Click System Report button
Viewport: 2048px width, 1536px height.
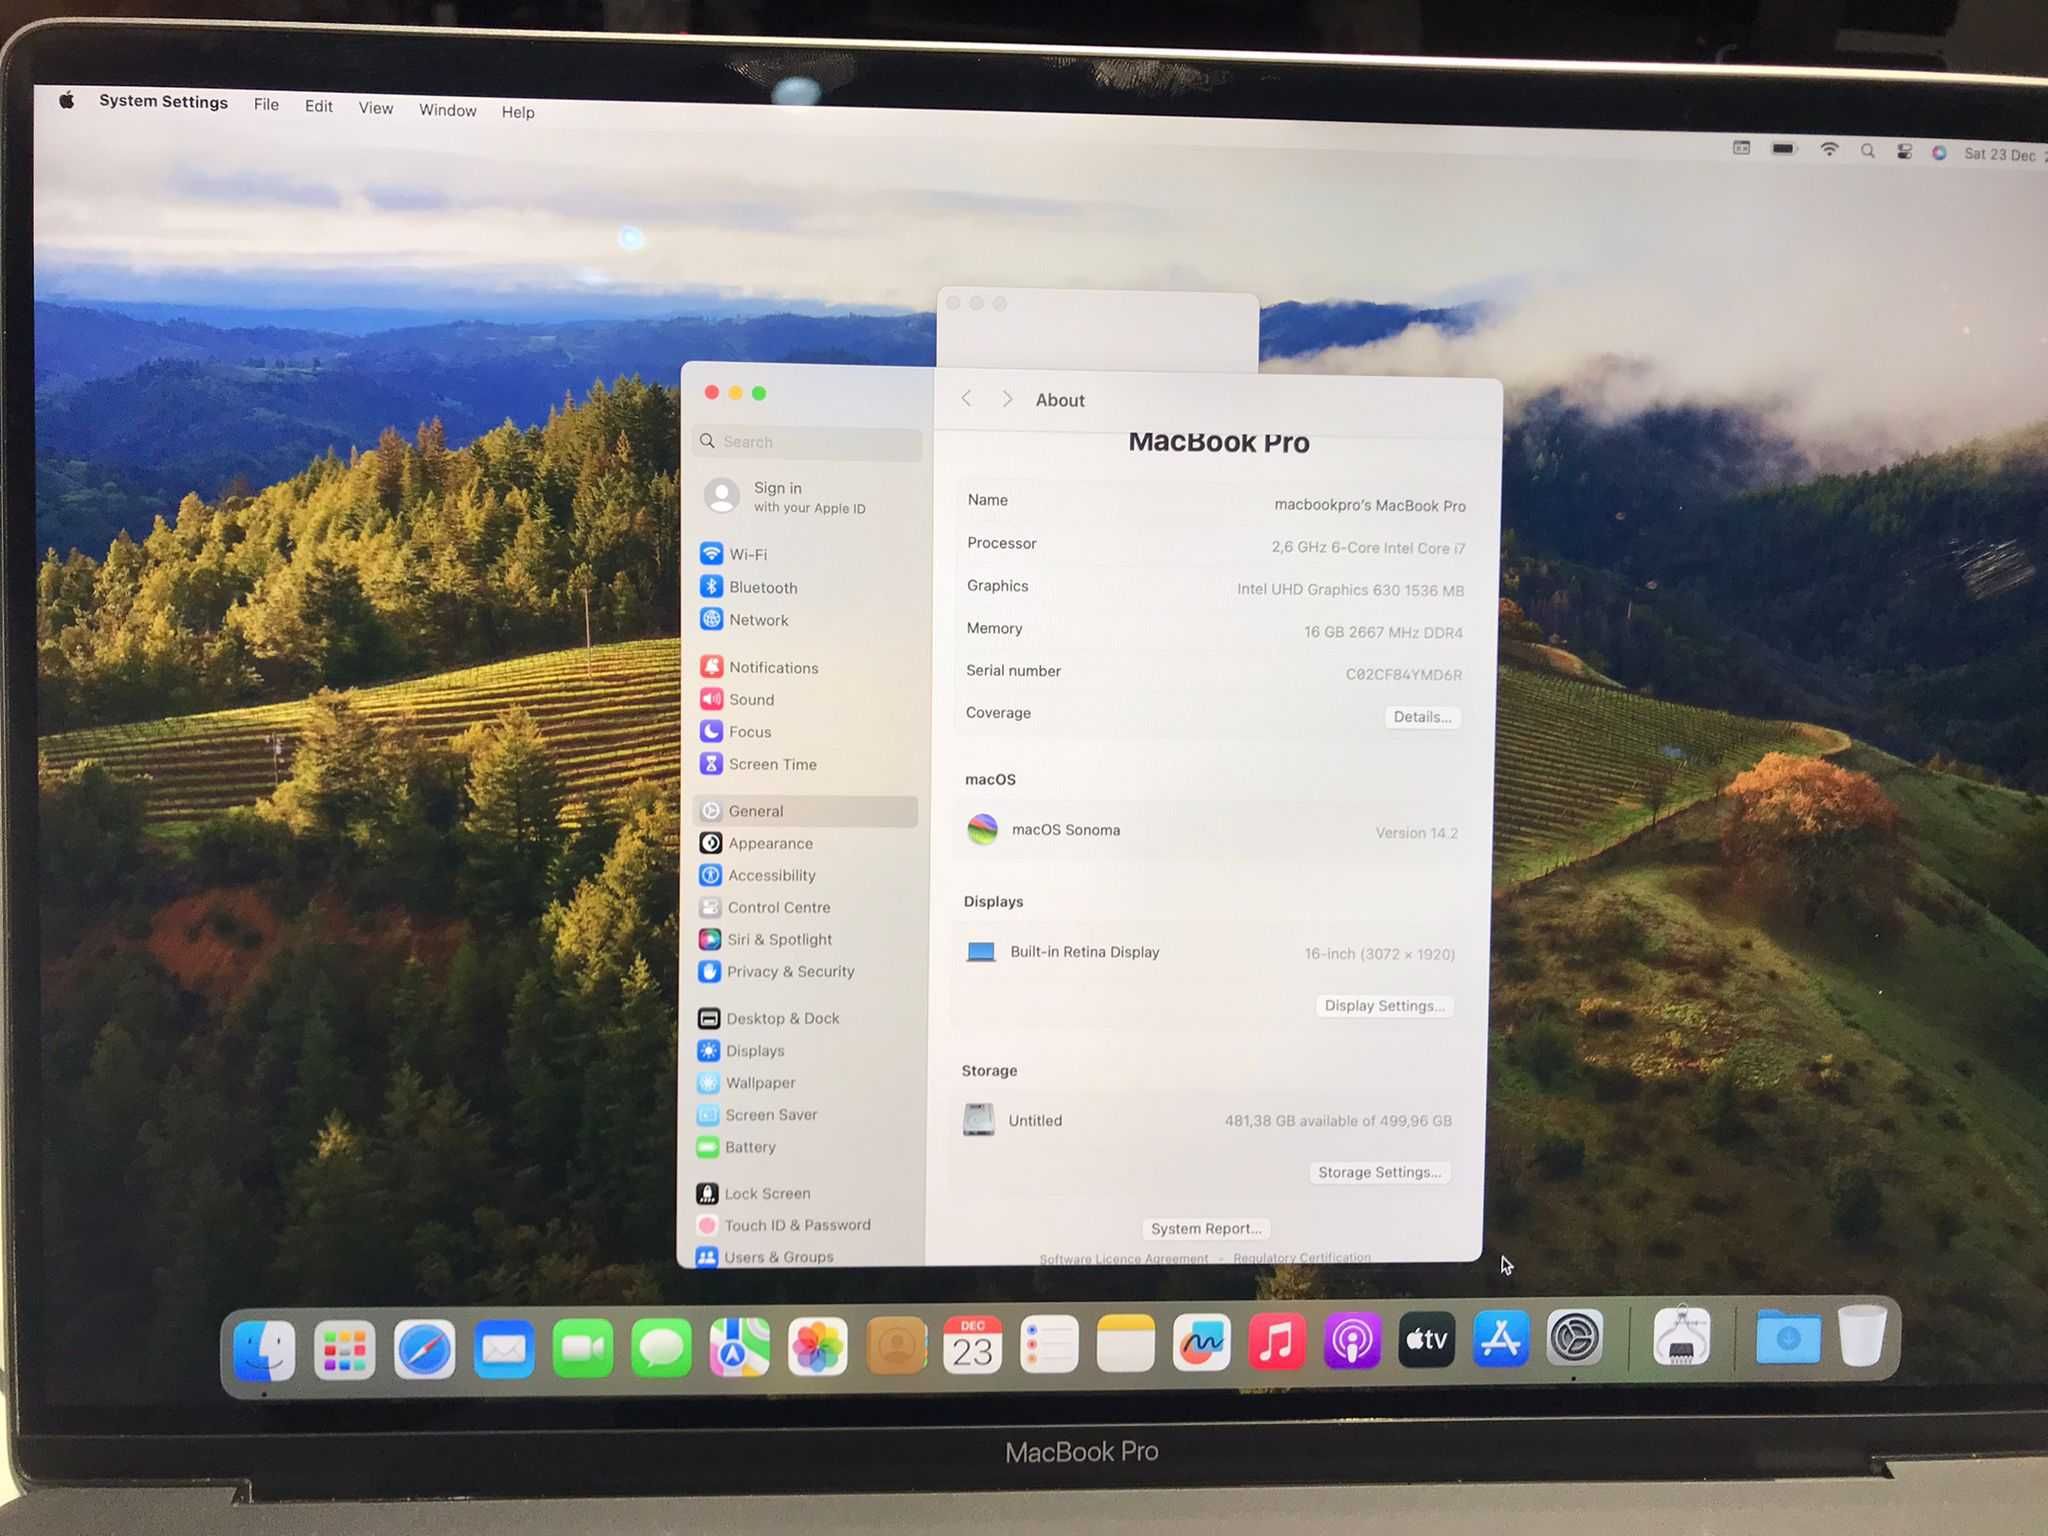tap(1208, 1228)
